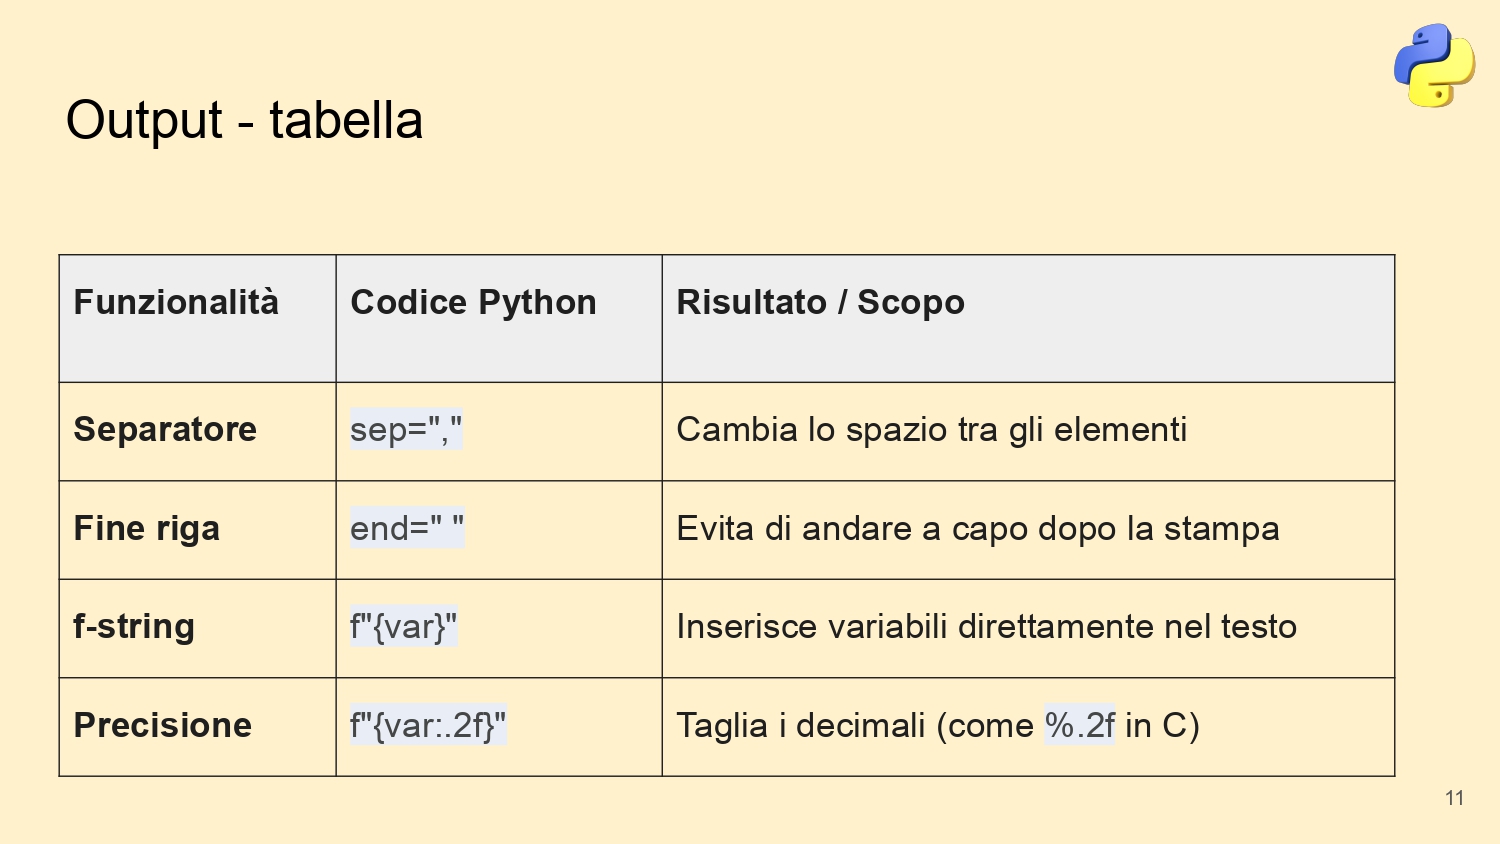The width and height of the screenshot is (1500, 844).
Task: Select the 'Codice Python' header cell
Action: point(499,318)
